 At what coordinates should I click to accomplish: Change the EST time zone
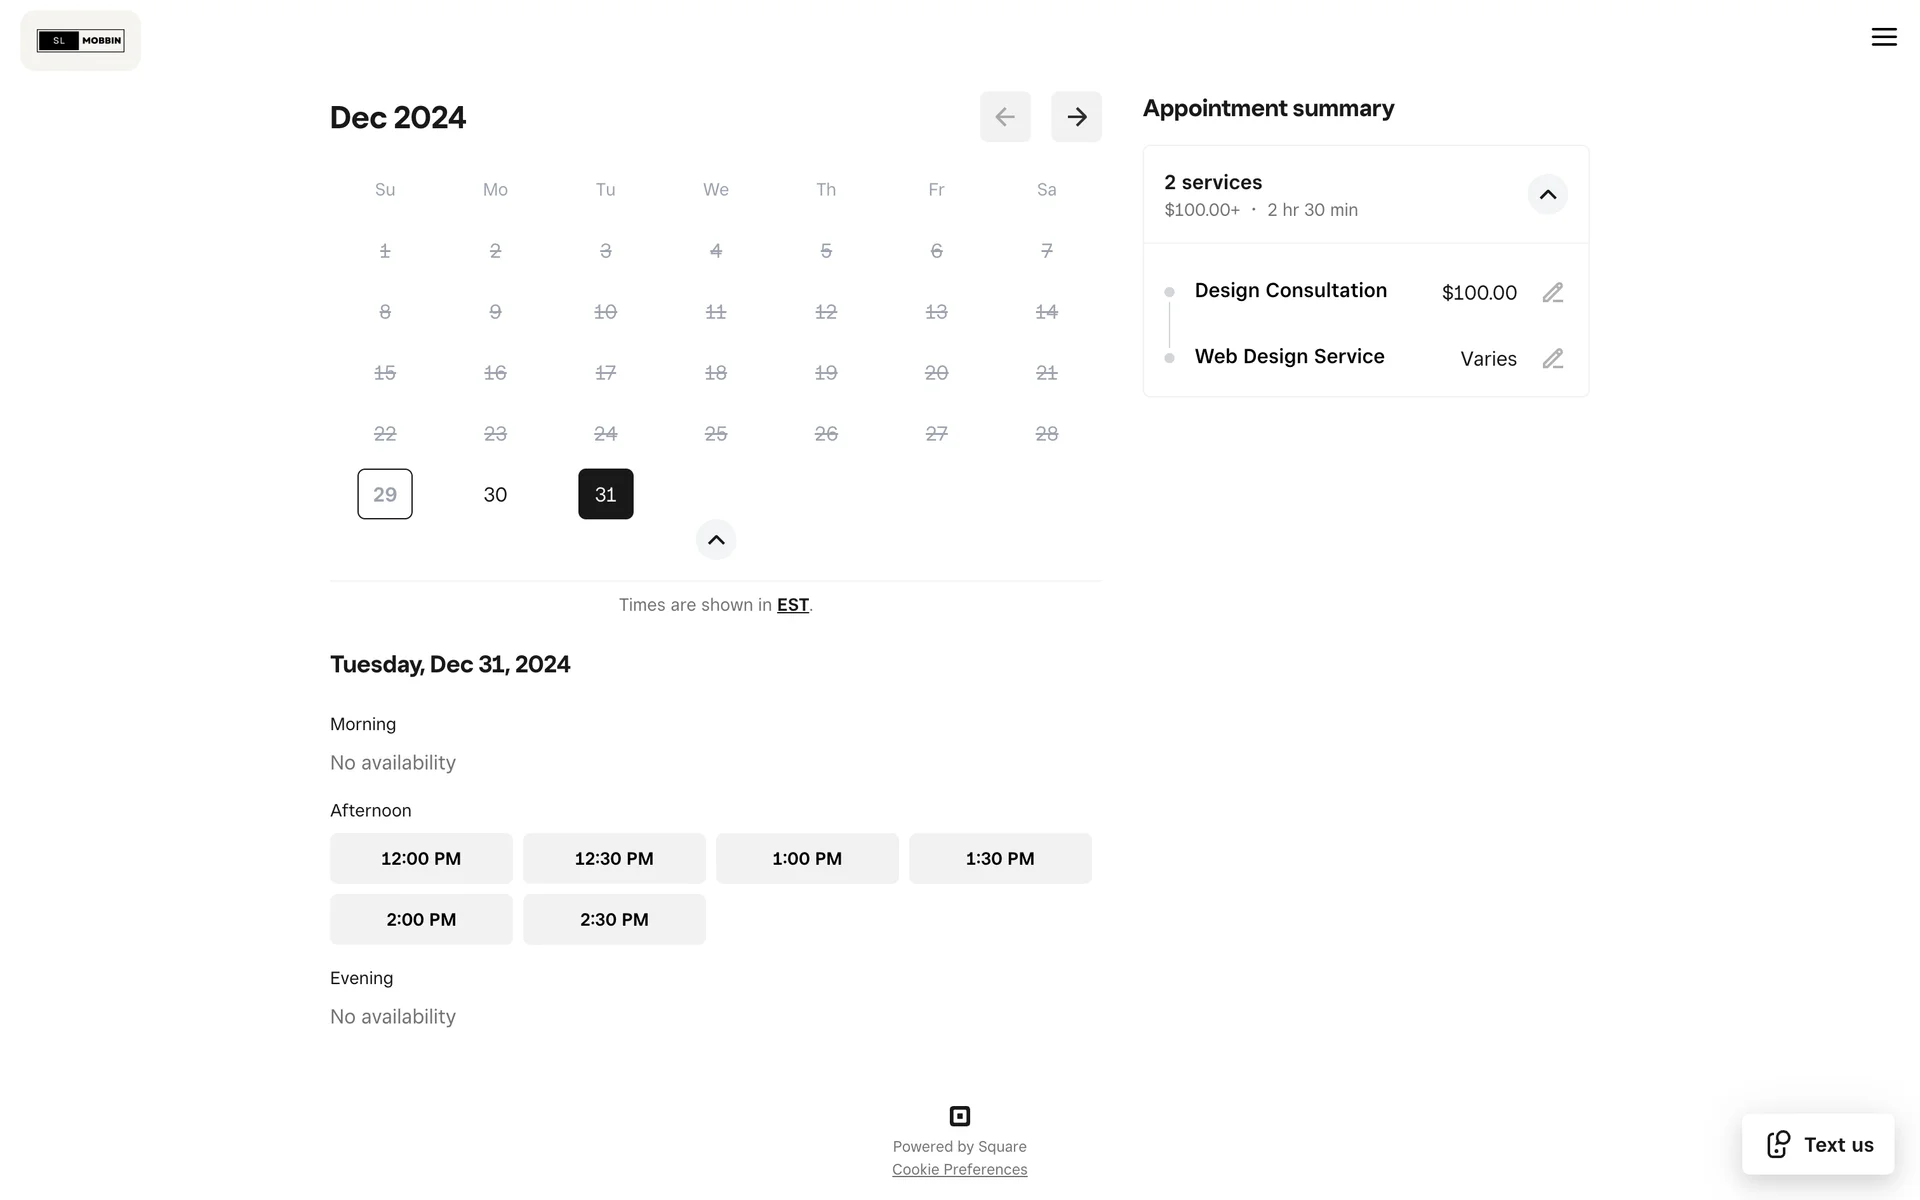pyautogui.click(x=792, y=605)
